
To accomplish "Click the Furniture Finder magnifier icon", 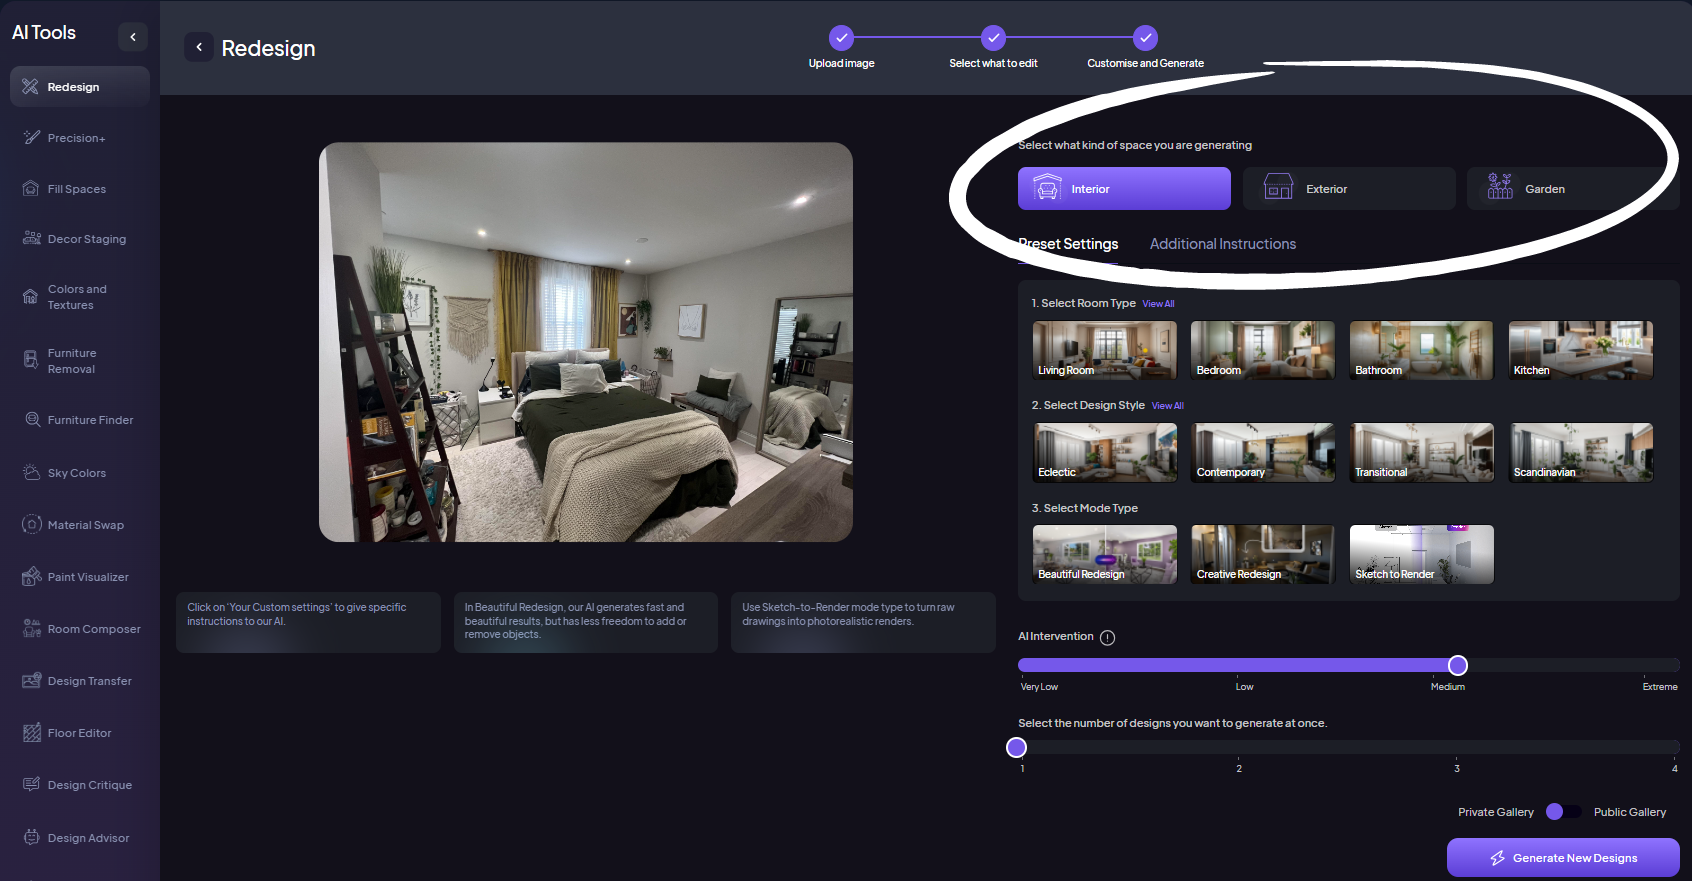I will (32, 420).
